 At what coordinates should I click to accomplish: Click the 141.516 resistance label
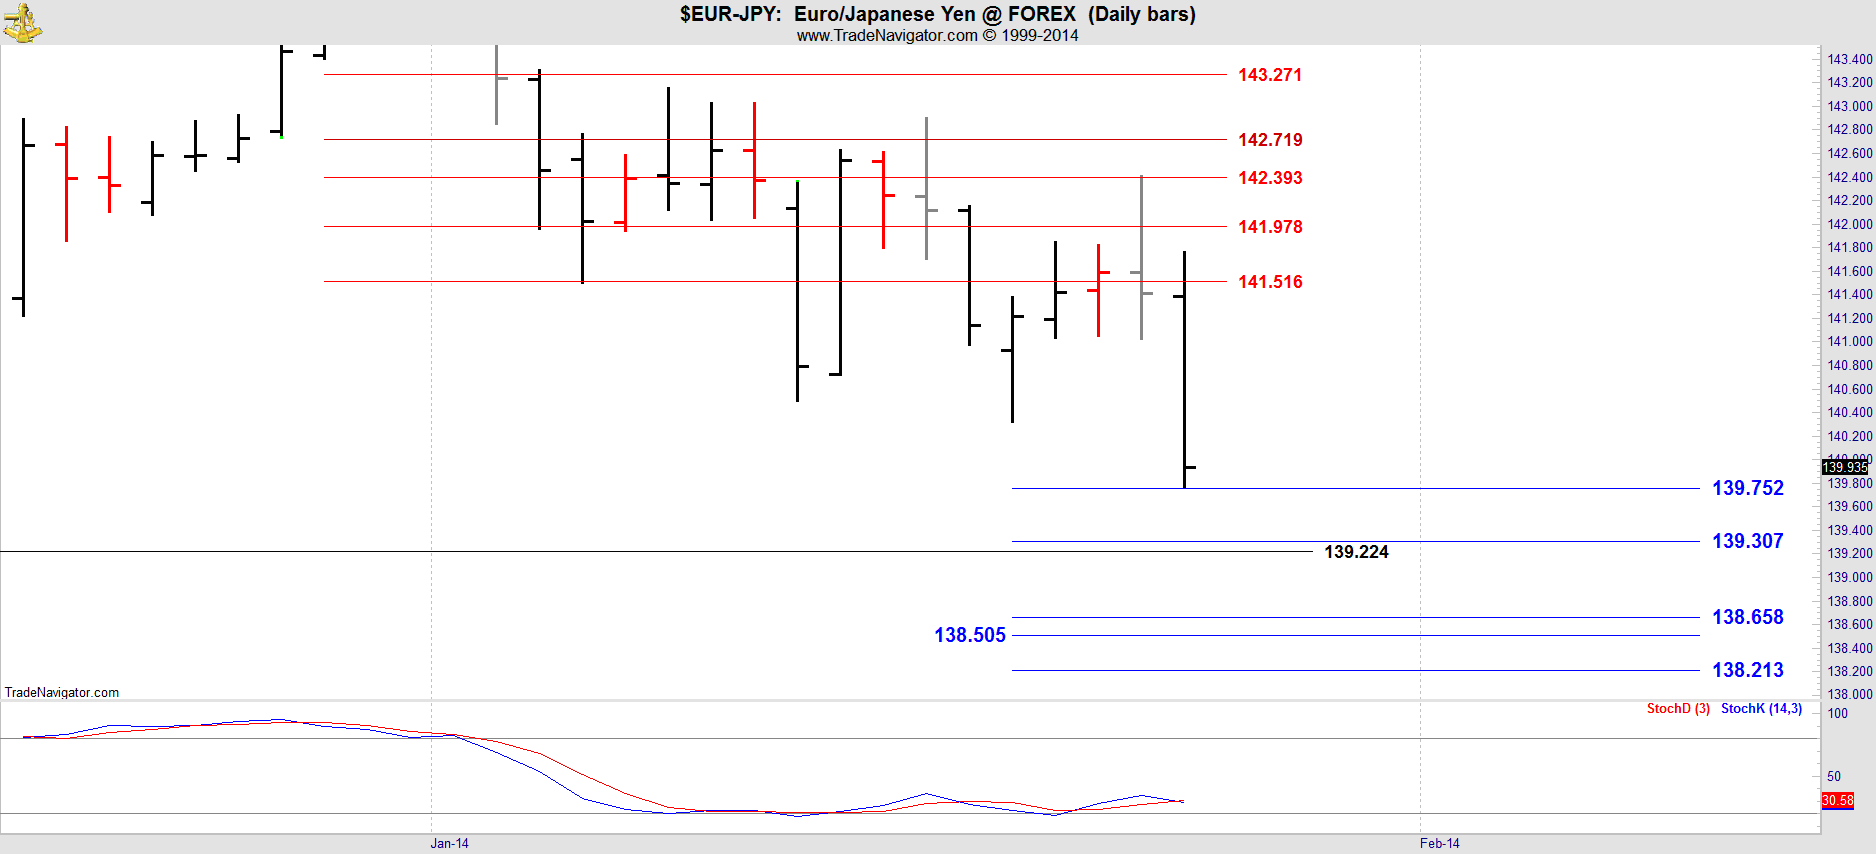[1269, 282]
